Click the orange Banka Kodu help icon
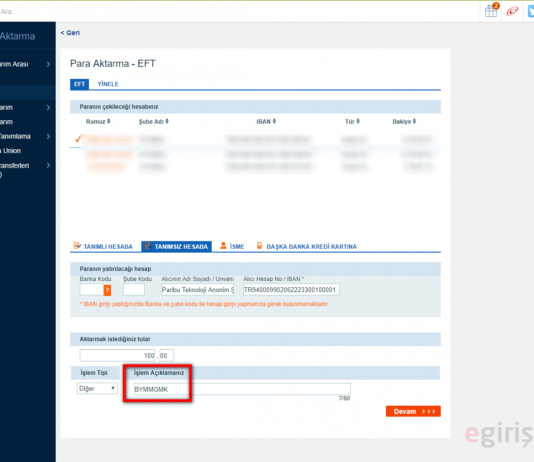This screenshot has width=534, height=462. click(x=107, y=290)
